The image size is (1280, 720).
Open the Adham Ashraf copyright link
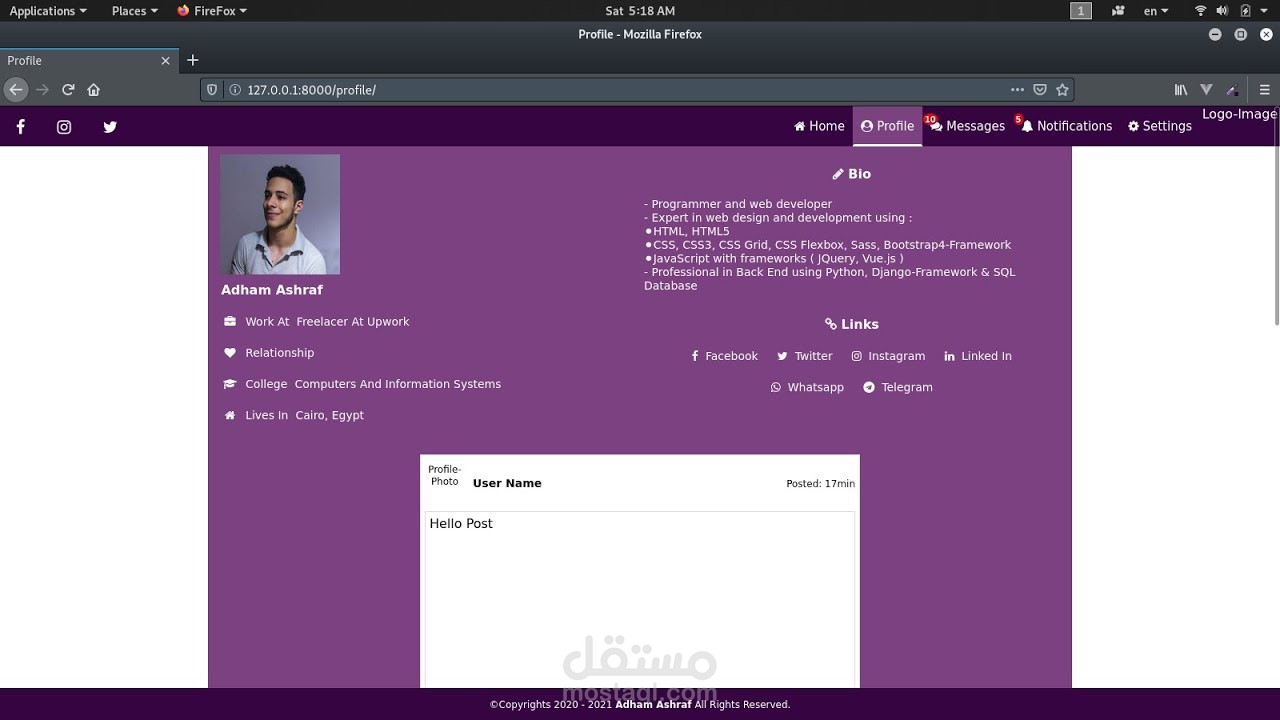pyautogui.click(x=652, y=704)
